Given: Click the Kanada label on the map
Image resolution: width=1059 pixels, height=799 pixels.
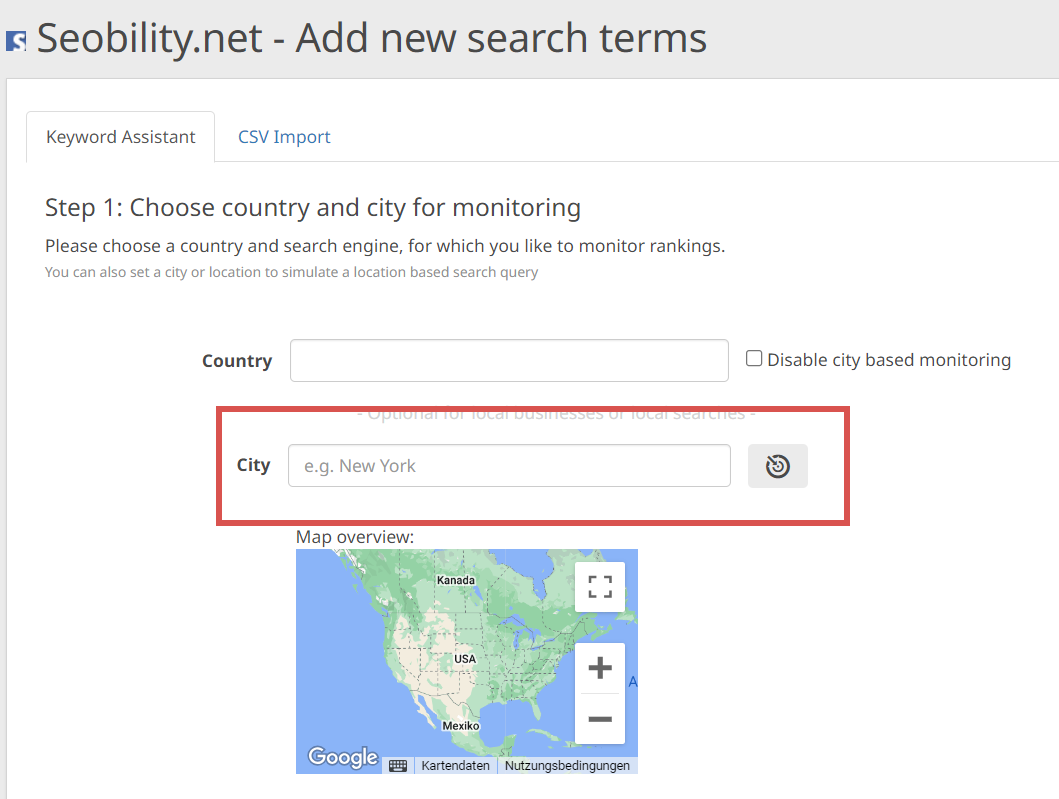Looking at the screenshot, I should [455, 580].
